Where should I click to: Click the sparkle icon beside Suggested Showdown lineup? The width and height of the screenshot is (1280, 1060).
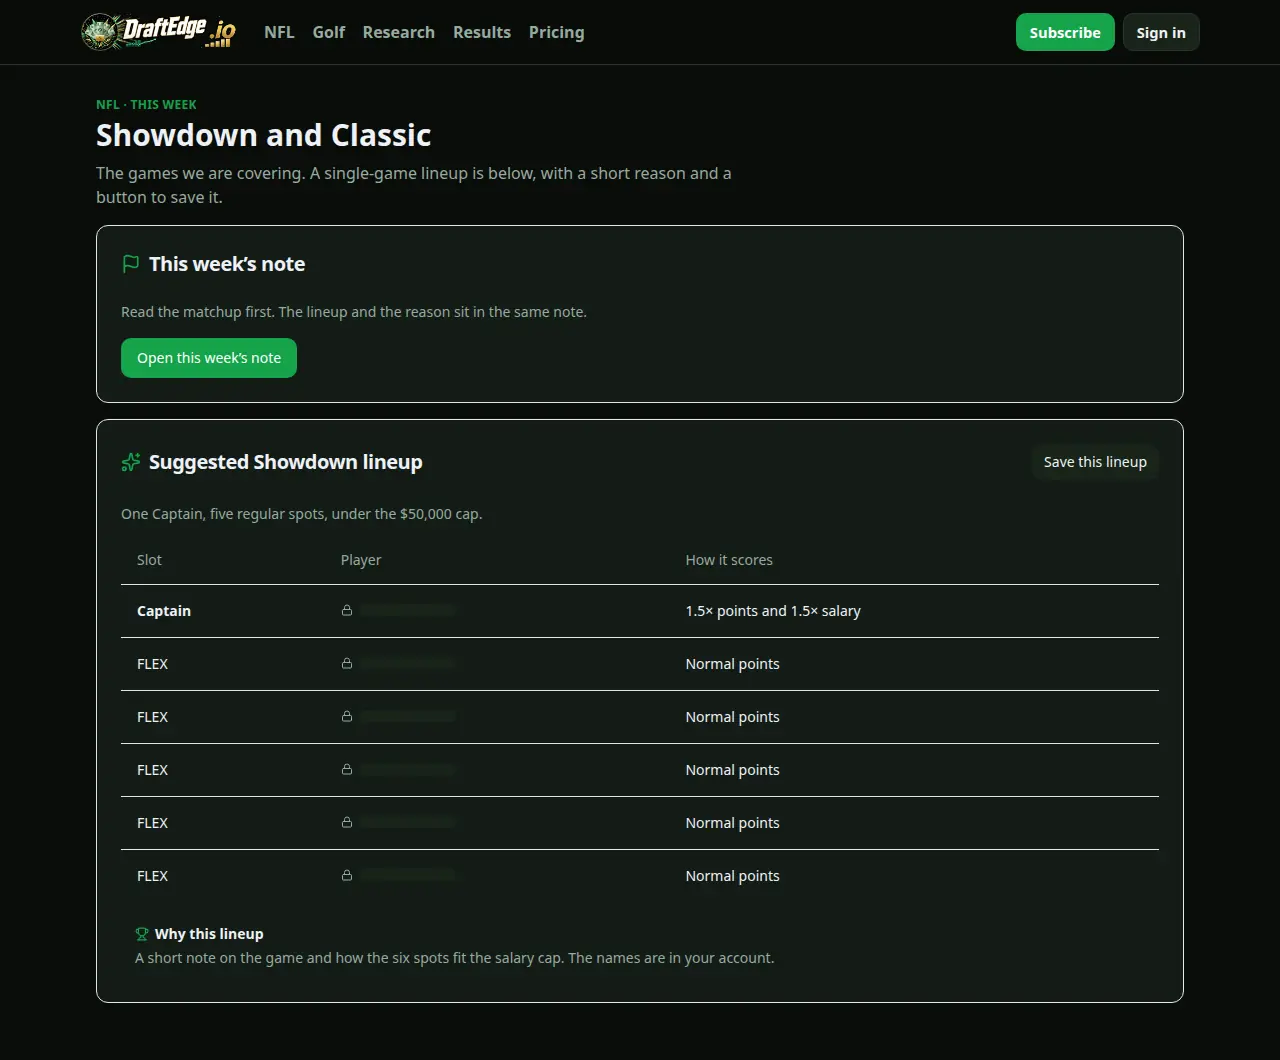[x=130, y=462]
